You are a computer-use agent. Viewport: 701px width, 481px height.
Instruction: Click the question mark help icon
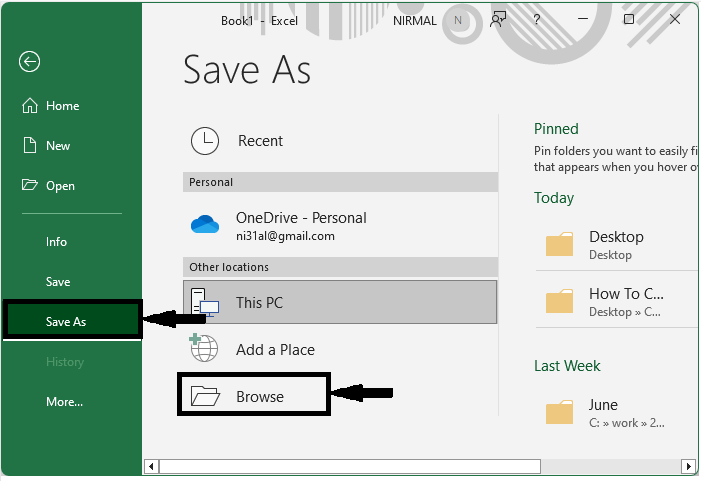(x=538, y=19)
